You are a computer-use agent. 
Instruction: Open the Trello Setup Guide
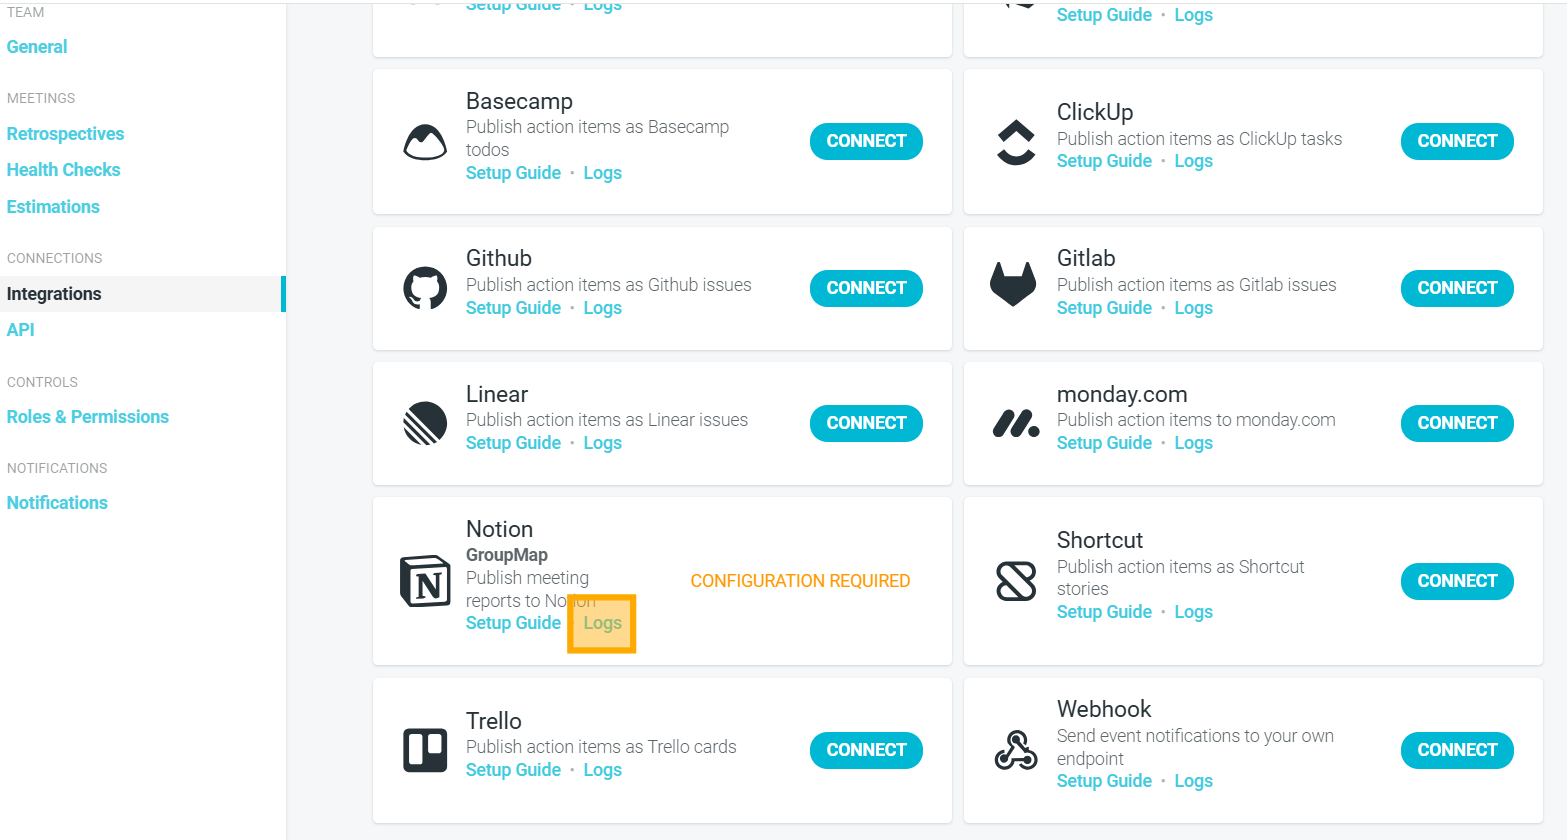pyautogui.click(x=513, y=770)
